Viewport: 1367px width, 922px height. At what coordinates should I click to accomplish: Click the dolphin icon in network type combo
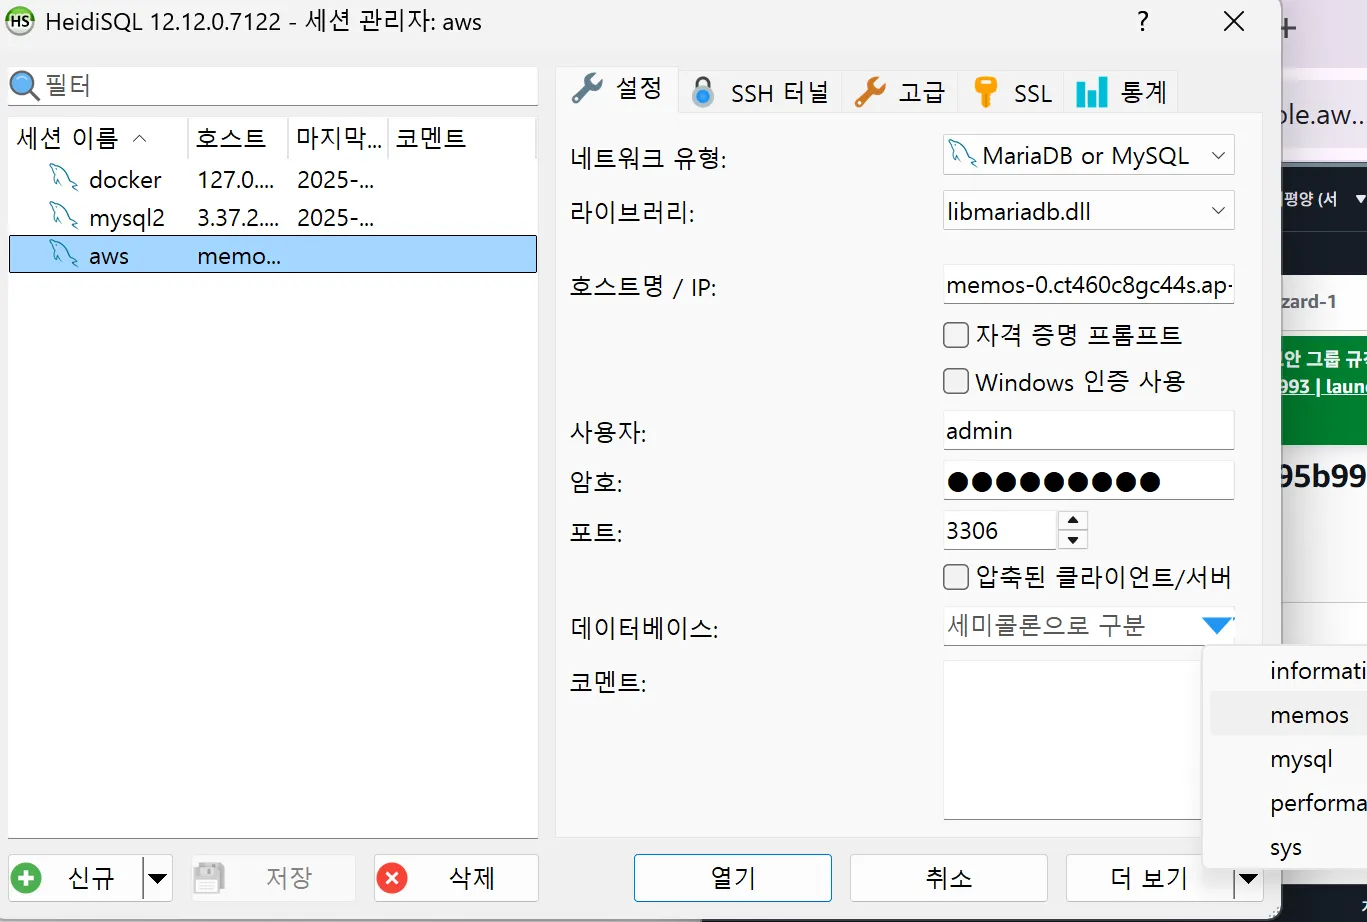(x=963, y=155)
